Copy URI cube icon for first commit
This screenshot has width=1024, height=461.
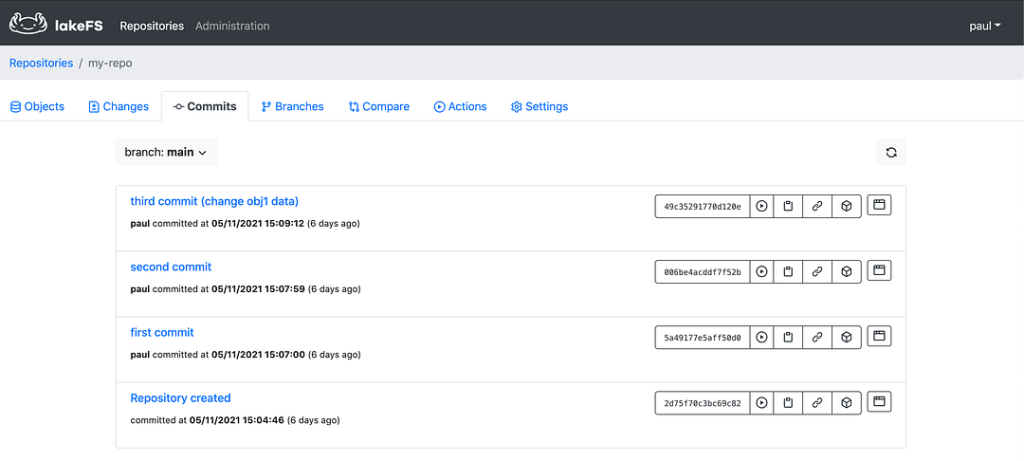(846, 337)
